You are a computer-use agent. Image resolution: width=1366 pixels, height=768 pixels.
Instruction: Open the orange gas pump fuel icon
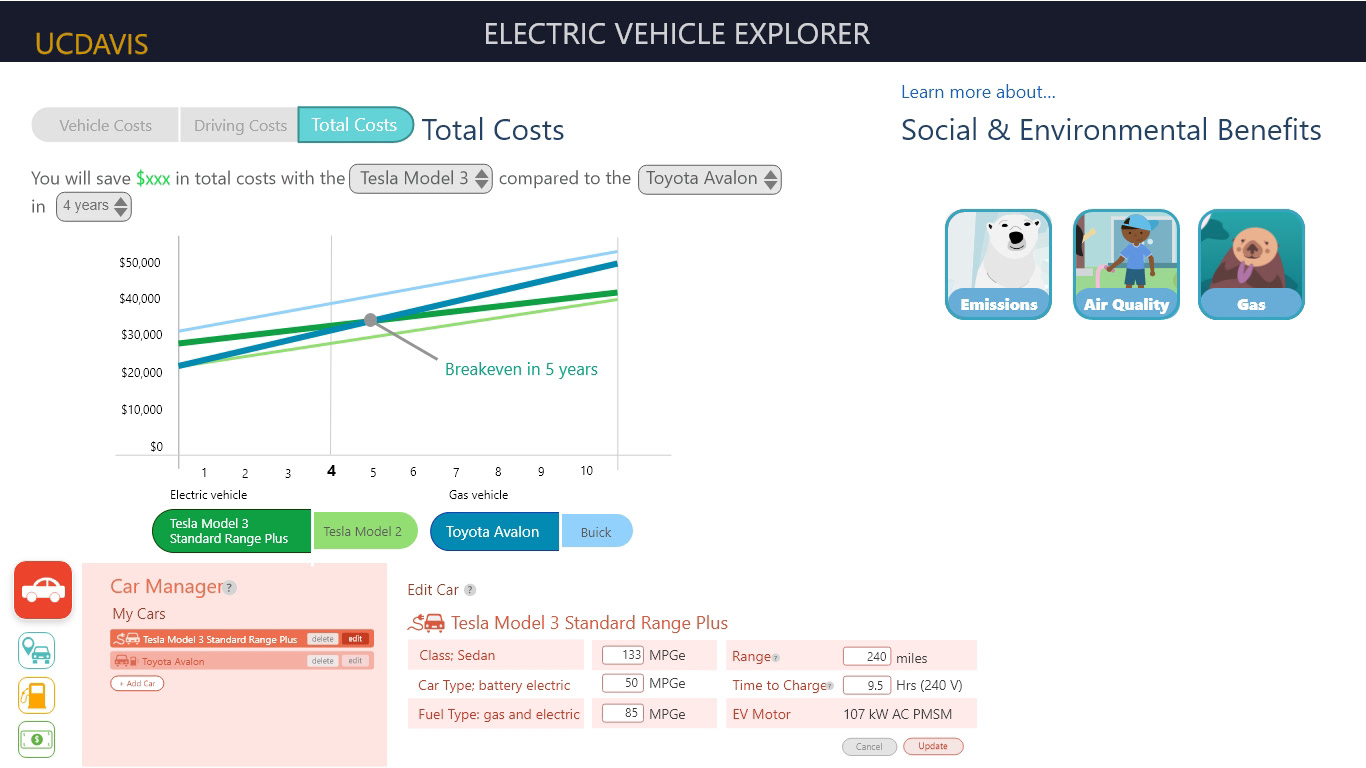coord(37,696)
